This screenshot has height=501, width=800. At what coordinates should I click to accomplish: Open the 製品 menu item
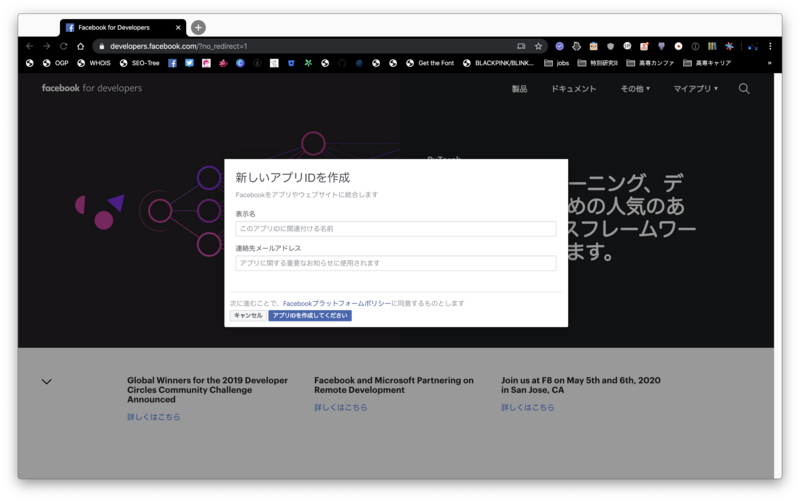(x=519, y=89)
